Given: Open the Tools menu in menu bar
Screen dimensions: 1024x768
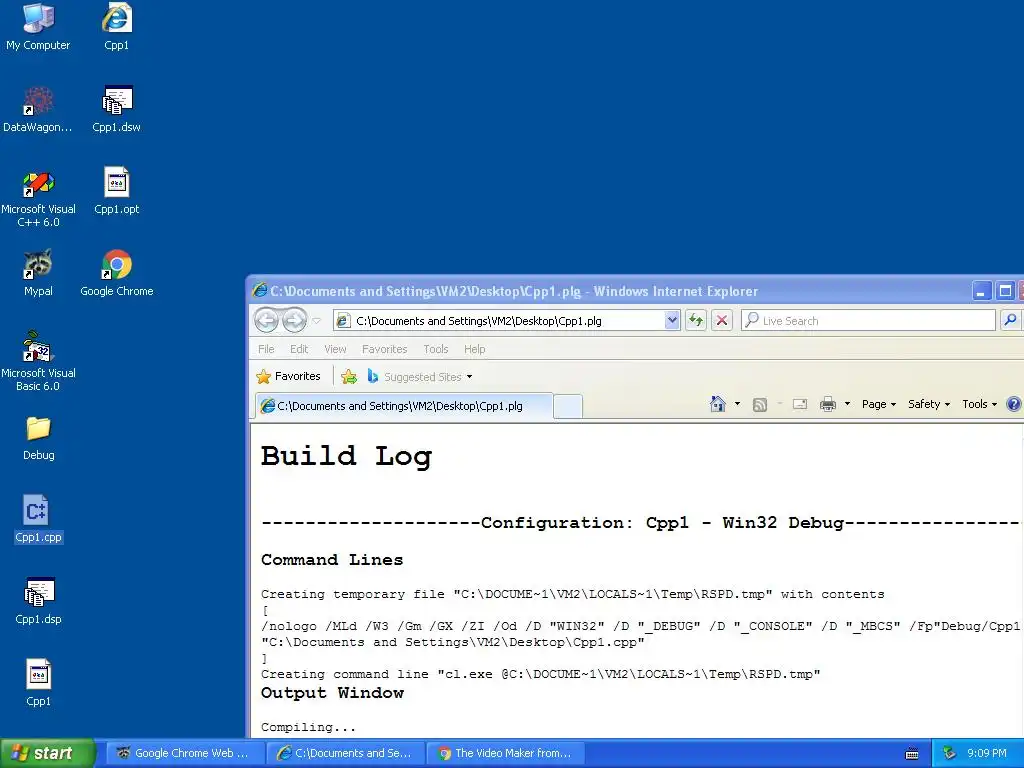Looking at the screenshot, I should click(436, 349).
